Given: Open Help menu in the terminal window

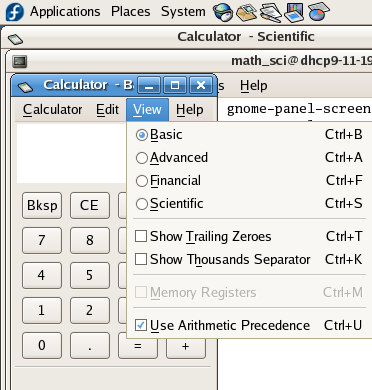Looking at the screenshot, I should point(254,86).
